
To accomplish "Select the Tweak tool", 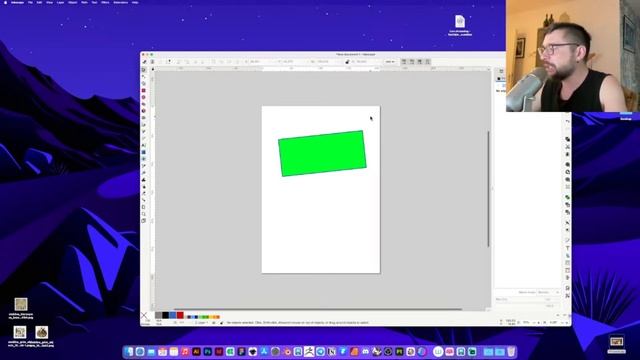I will pyautogui.click(x=144, y=180).
